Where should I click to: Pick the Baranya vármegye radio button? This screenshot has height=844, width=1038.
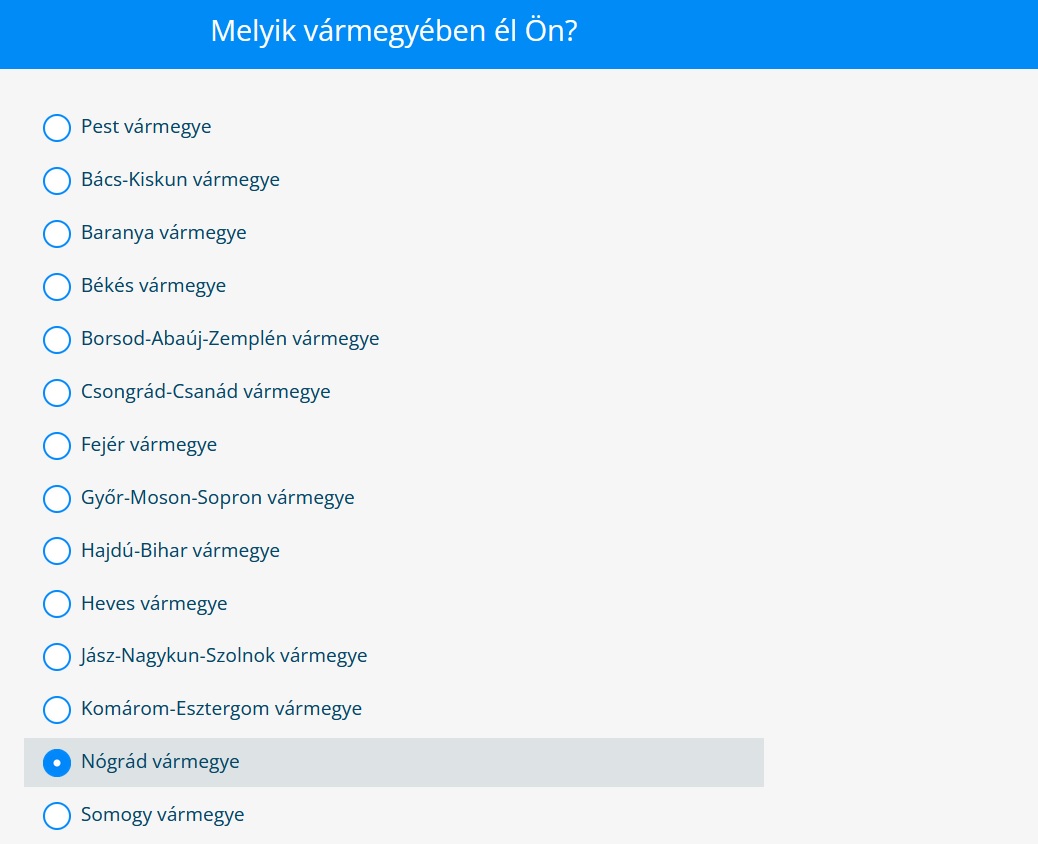click(57, 234)
